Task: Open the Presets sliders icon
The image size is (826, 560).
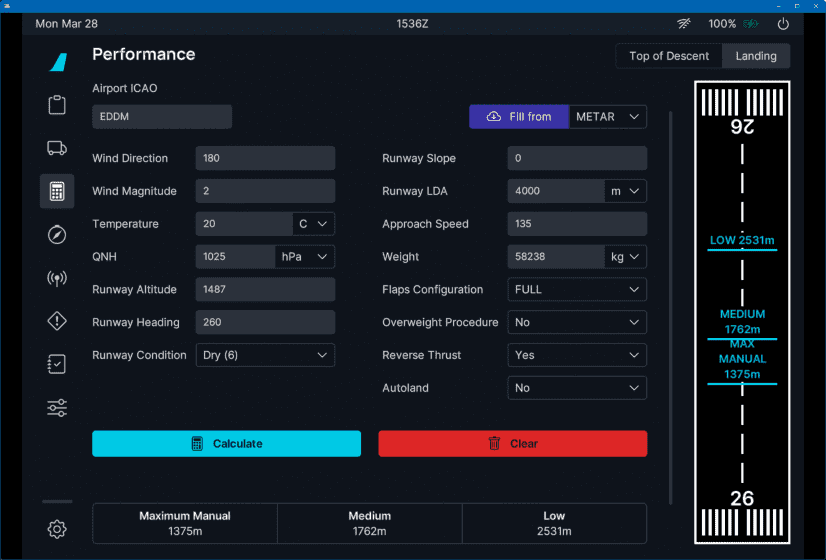Action: [x=57, y=408]
